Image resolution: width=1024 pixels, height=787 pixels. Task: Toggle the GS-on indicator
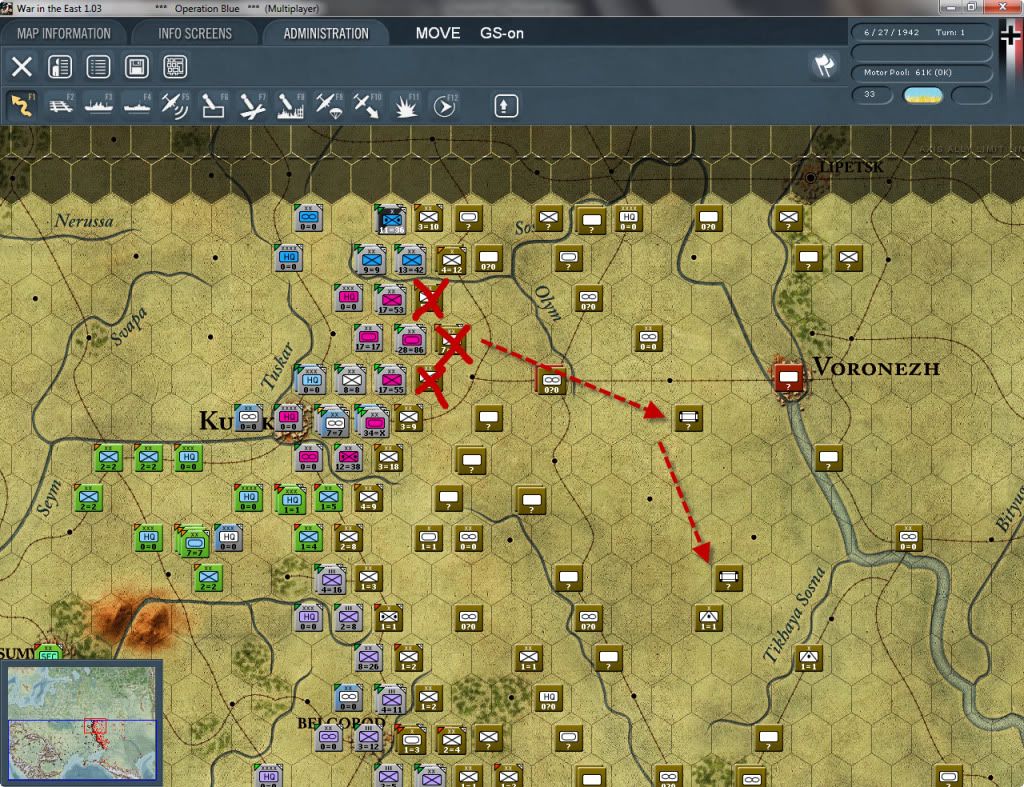pyautogui.click(x=502, y=33)
